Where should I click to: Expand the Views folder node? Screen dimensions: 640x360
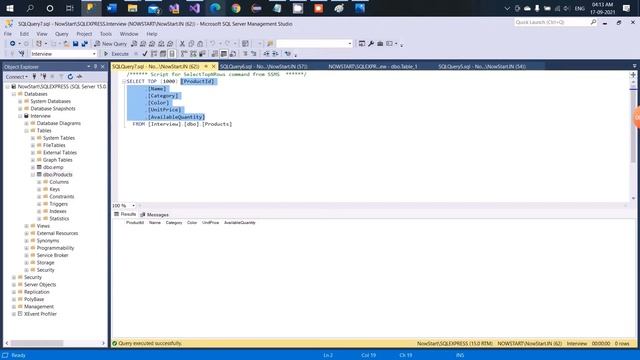point(27,226)
